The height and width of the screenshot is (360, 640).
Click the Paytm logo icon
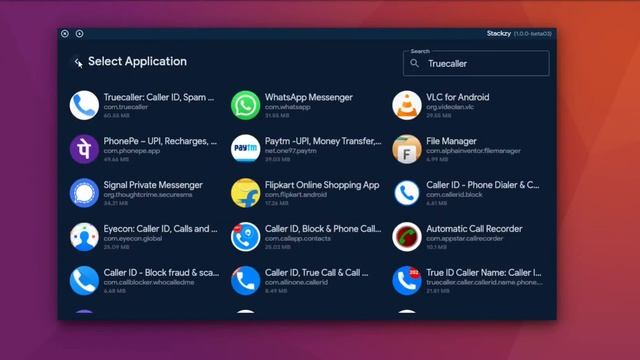click(245, 149)
